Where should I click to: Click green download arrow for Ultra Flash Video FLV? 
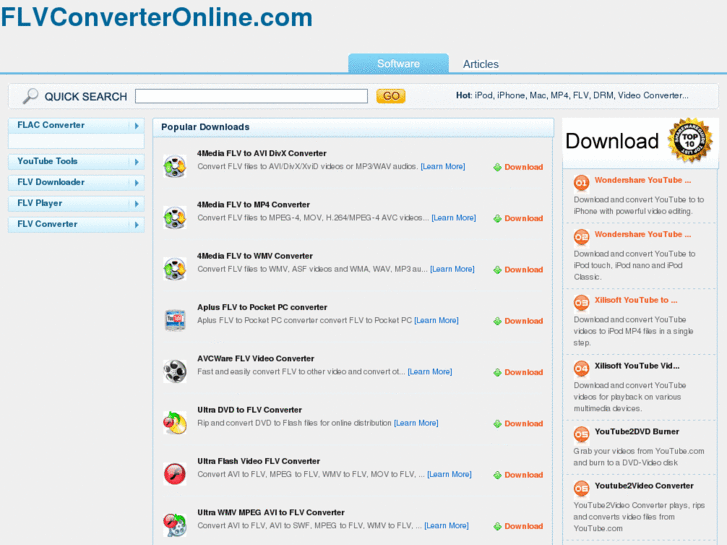[x=497, y=475]
